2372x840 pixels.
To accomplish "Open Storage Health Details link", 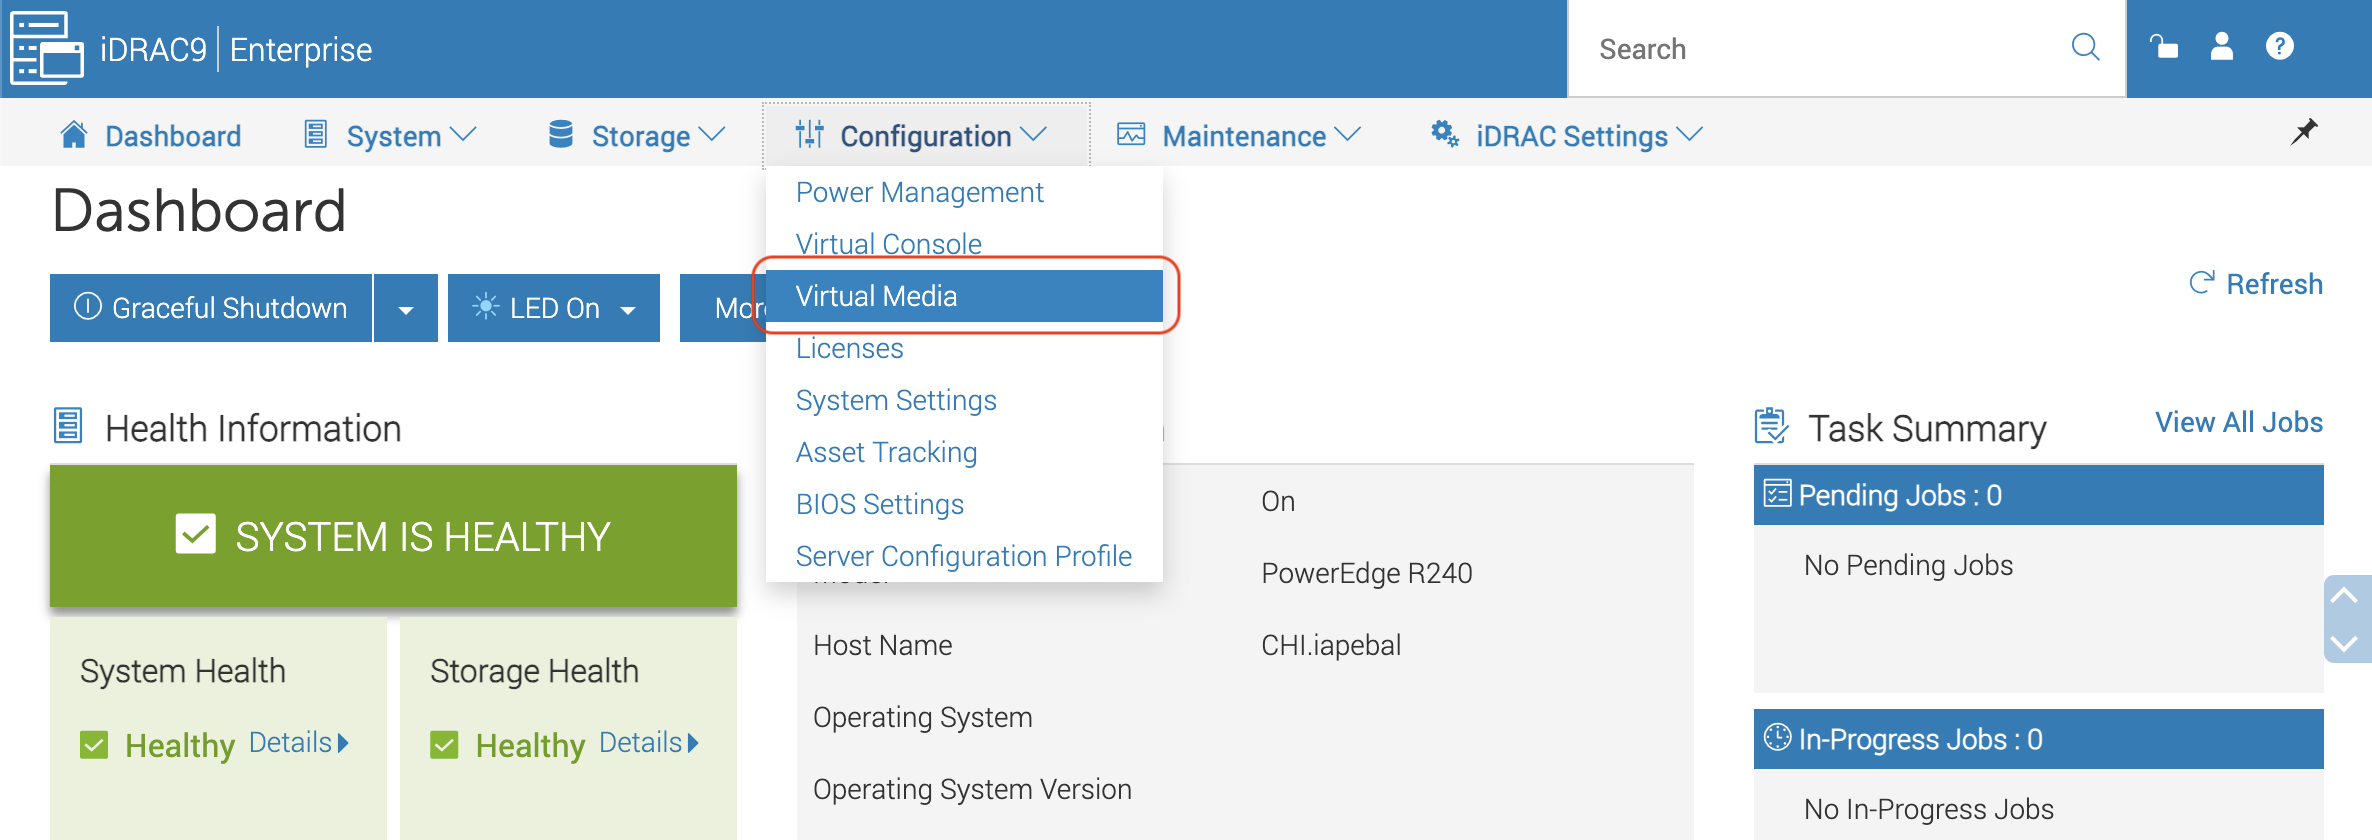I will tap(649, 742).
